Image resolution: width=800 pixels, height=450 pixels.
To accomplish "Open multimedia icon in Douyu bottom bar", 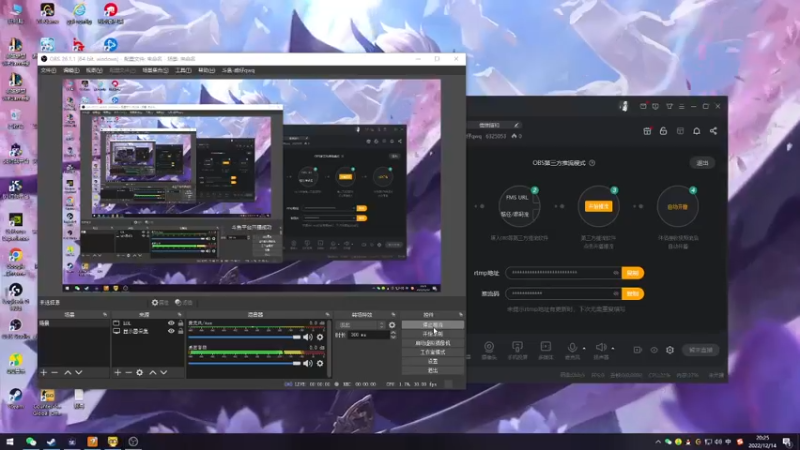I will click(545, 347).
